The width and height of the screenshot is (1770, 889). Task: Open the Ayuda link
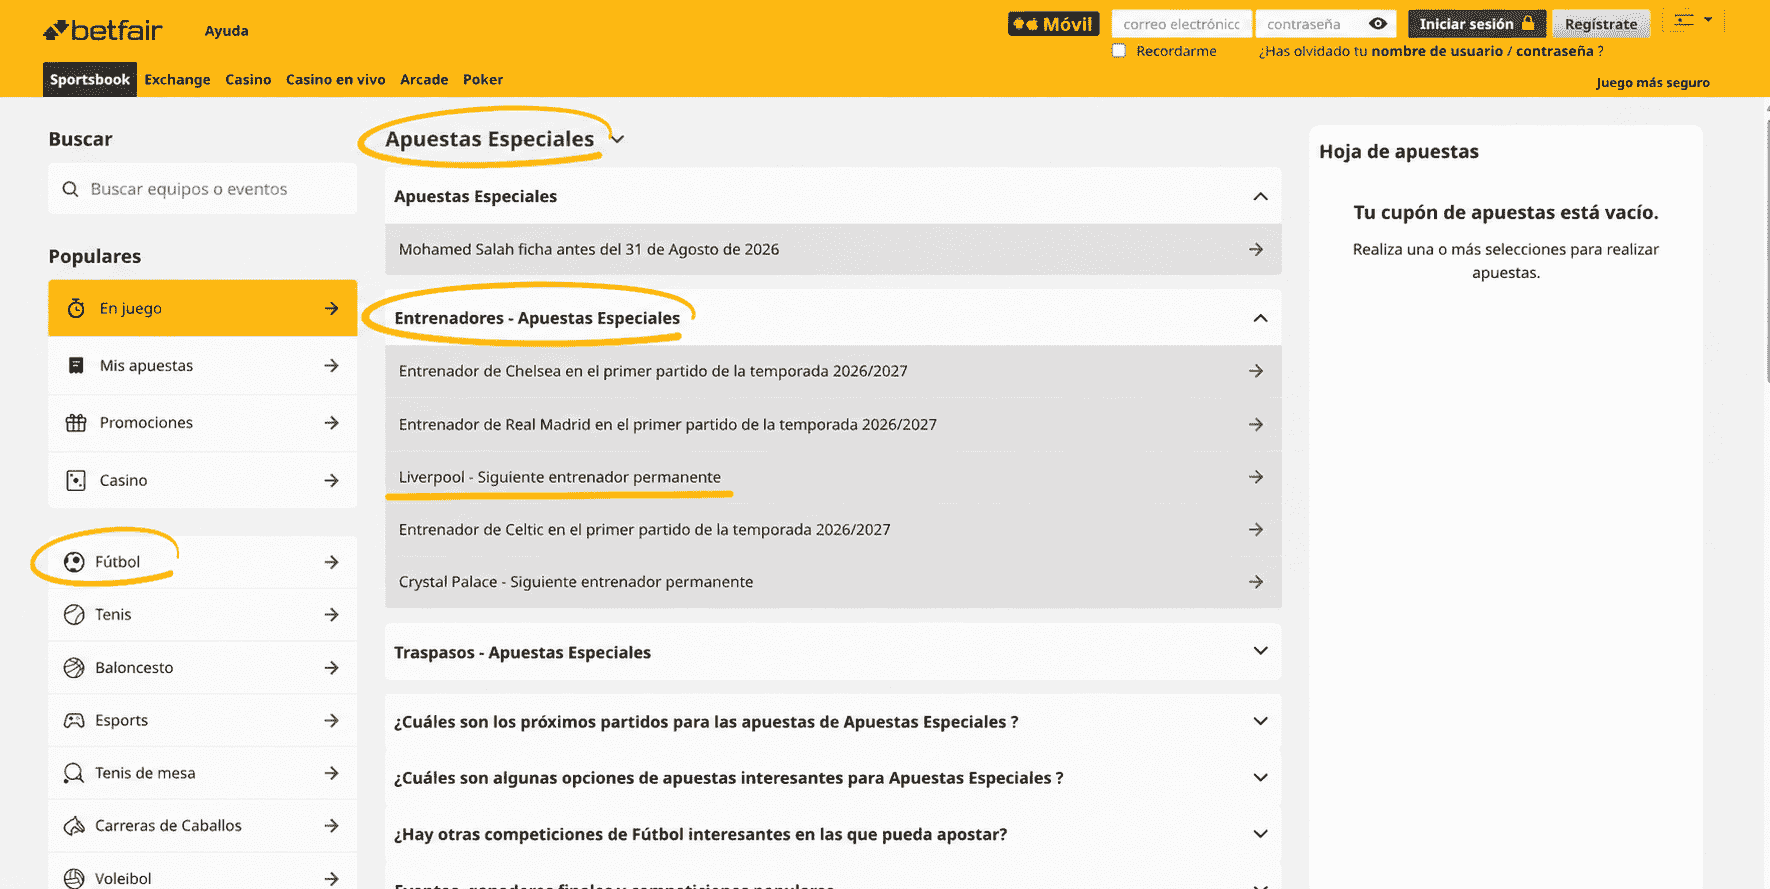click(227, 31)
